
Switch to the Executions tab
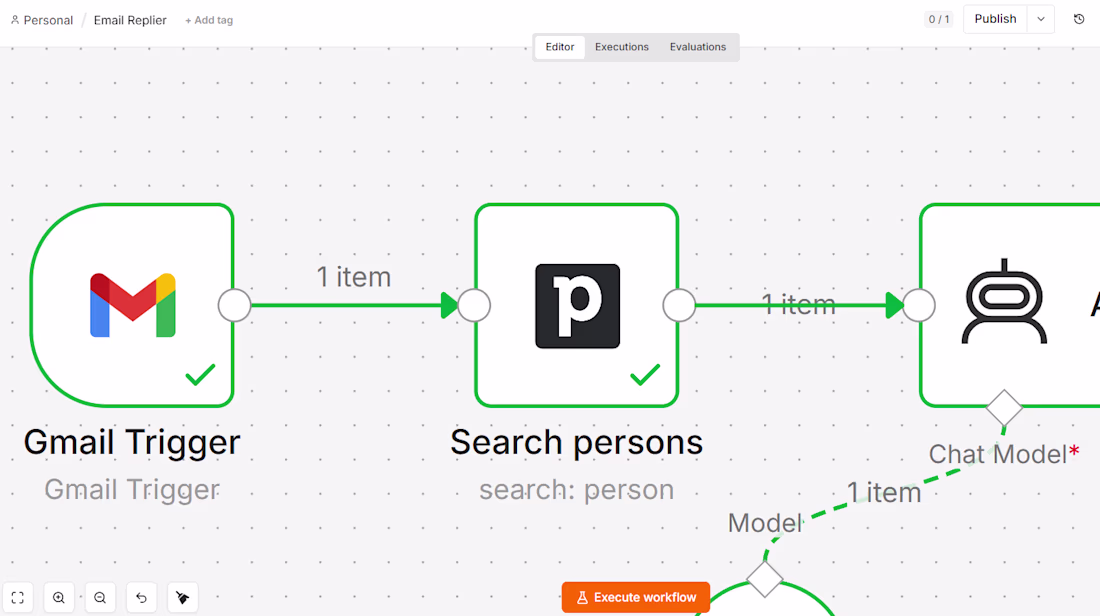tap(622, 47)
